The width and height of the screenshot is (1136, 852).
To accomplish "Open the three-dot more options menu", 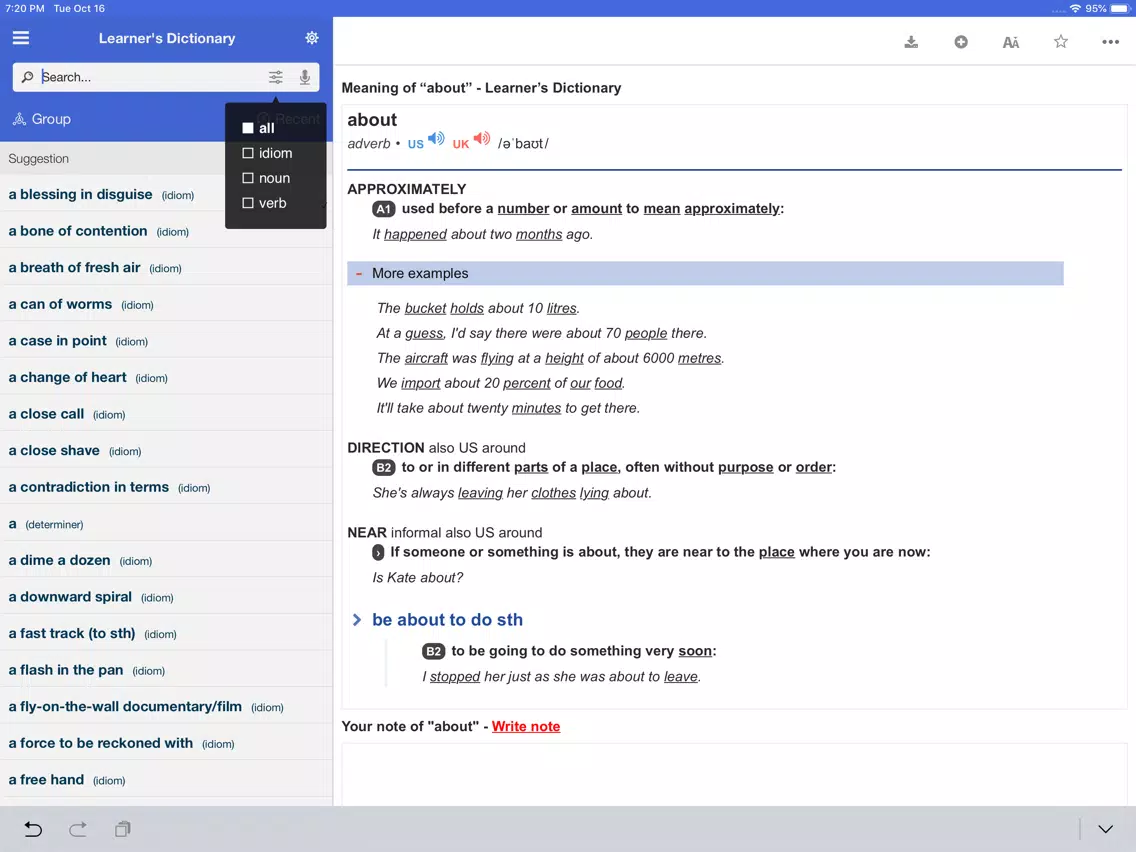I will click(x=1110, y=42).
